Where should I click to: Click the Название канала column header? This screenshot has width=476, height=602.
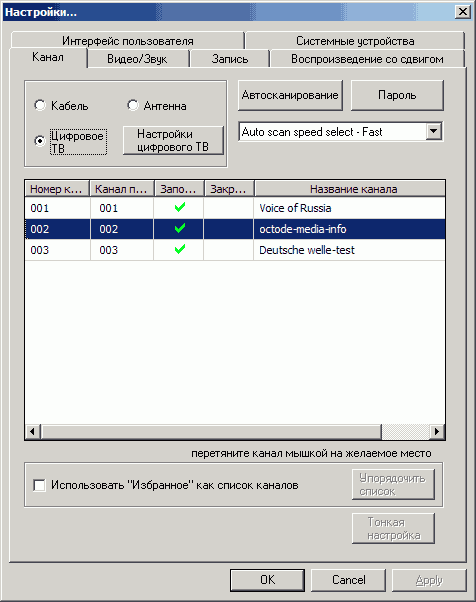350,189
